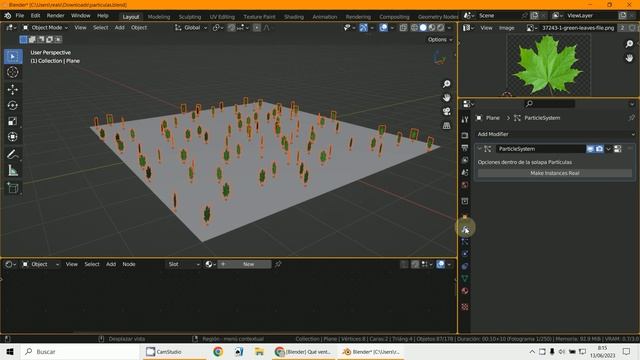The image size is (640, 360).
Task: Open the Object Mode dropdown
Action: pyautogui.click(x=45, y=28)
